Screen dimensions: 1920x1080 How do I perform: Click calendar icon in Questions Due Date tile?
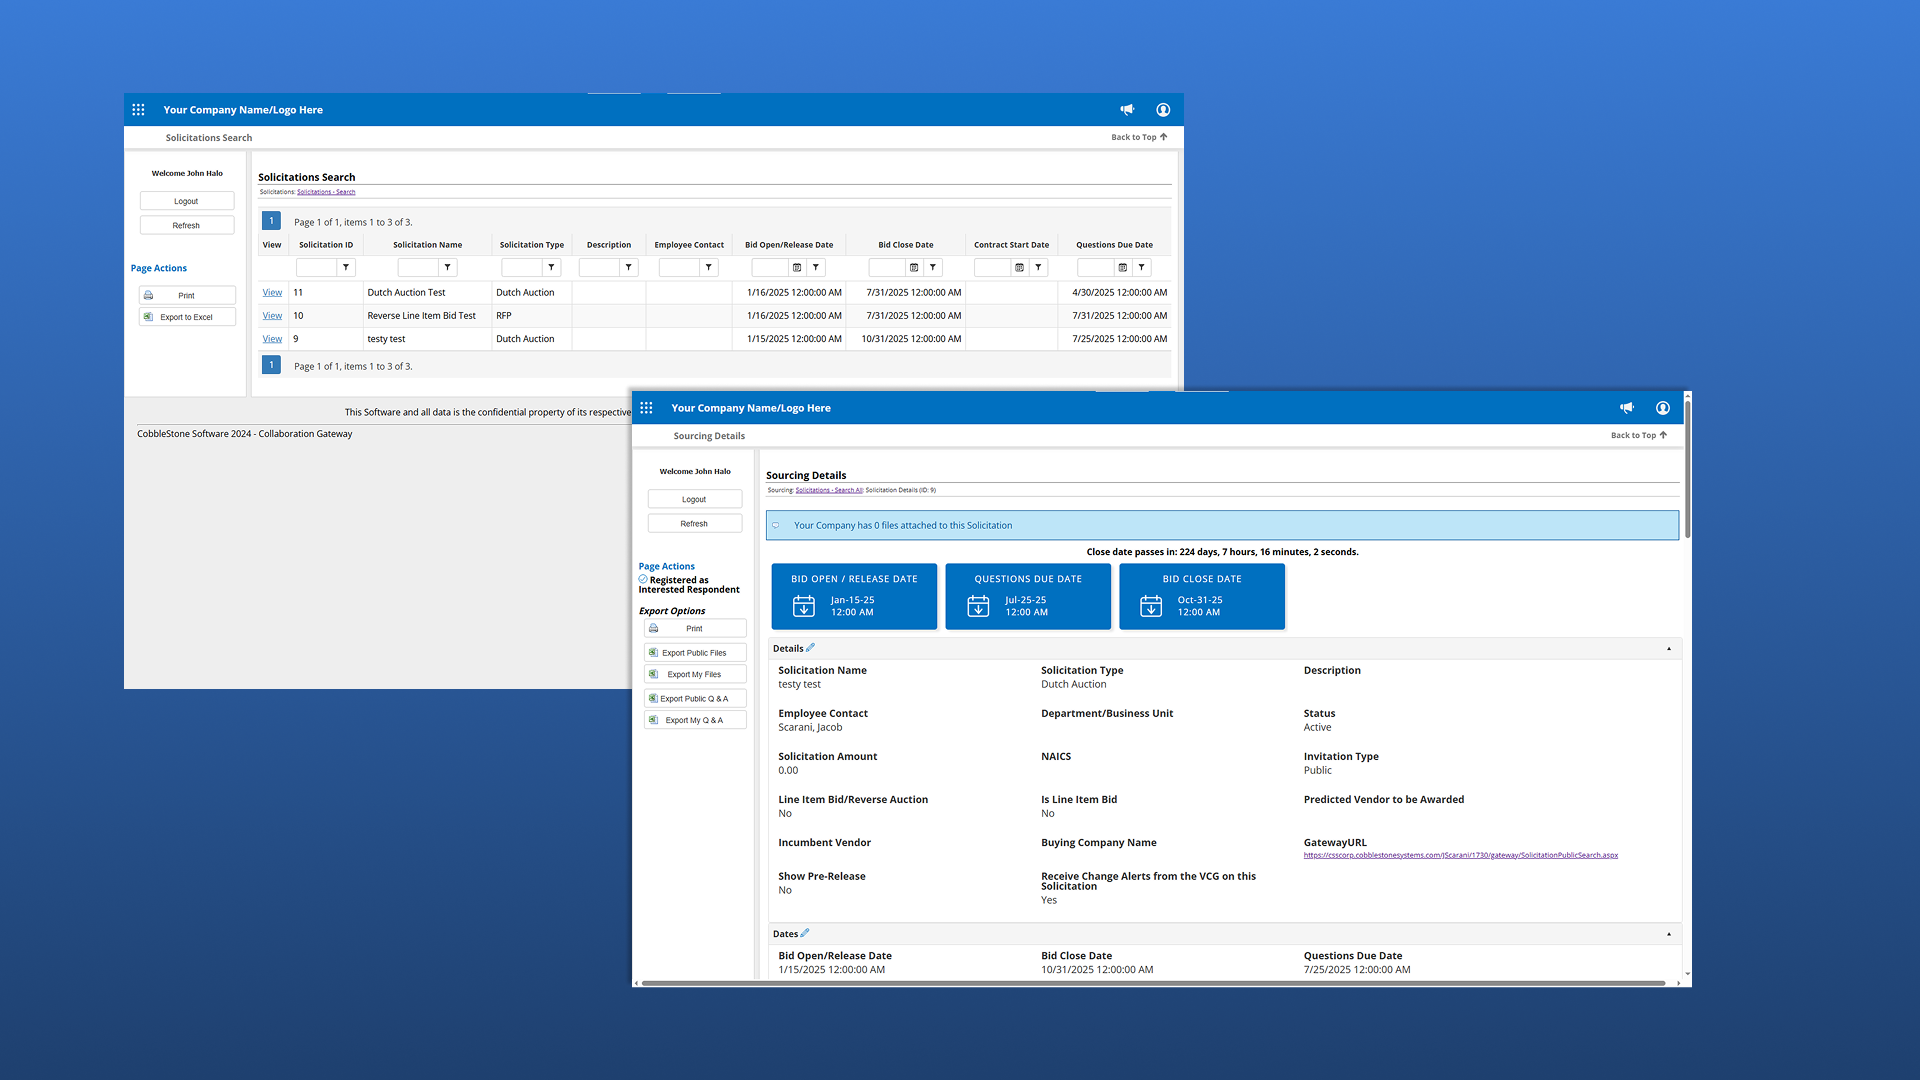978,606
